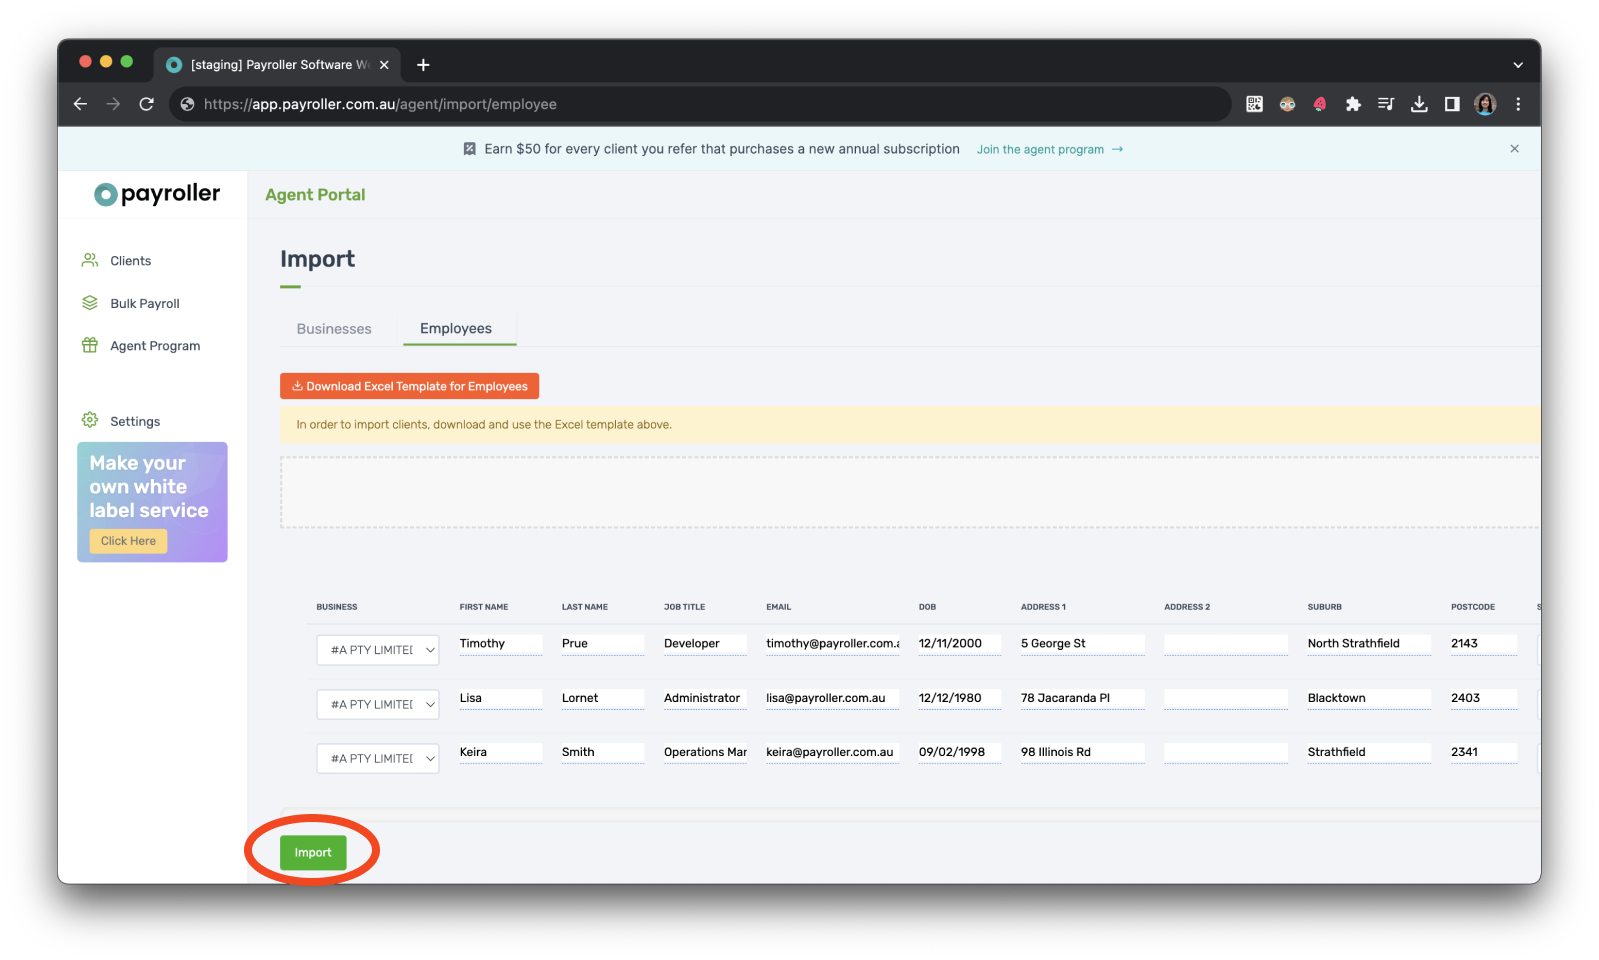Click the yellow Click Here button on the white label banner
The image size is (1599, 960).
(128, 541)
